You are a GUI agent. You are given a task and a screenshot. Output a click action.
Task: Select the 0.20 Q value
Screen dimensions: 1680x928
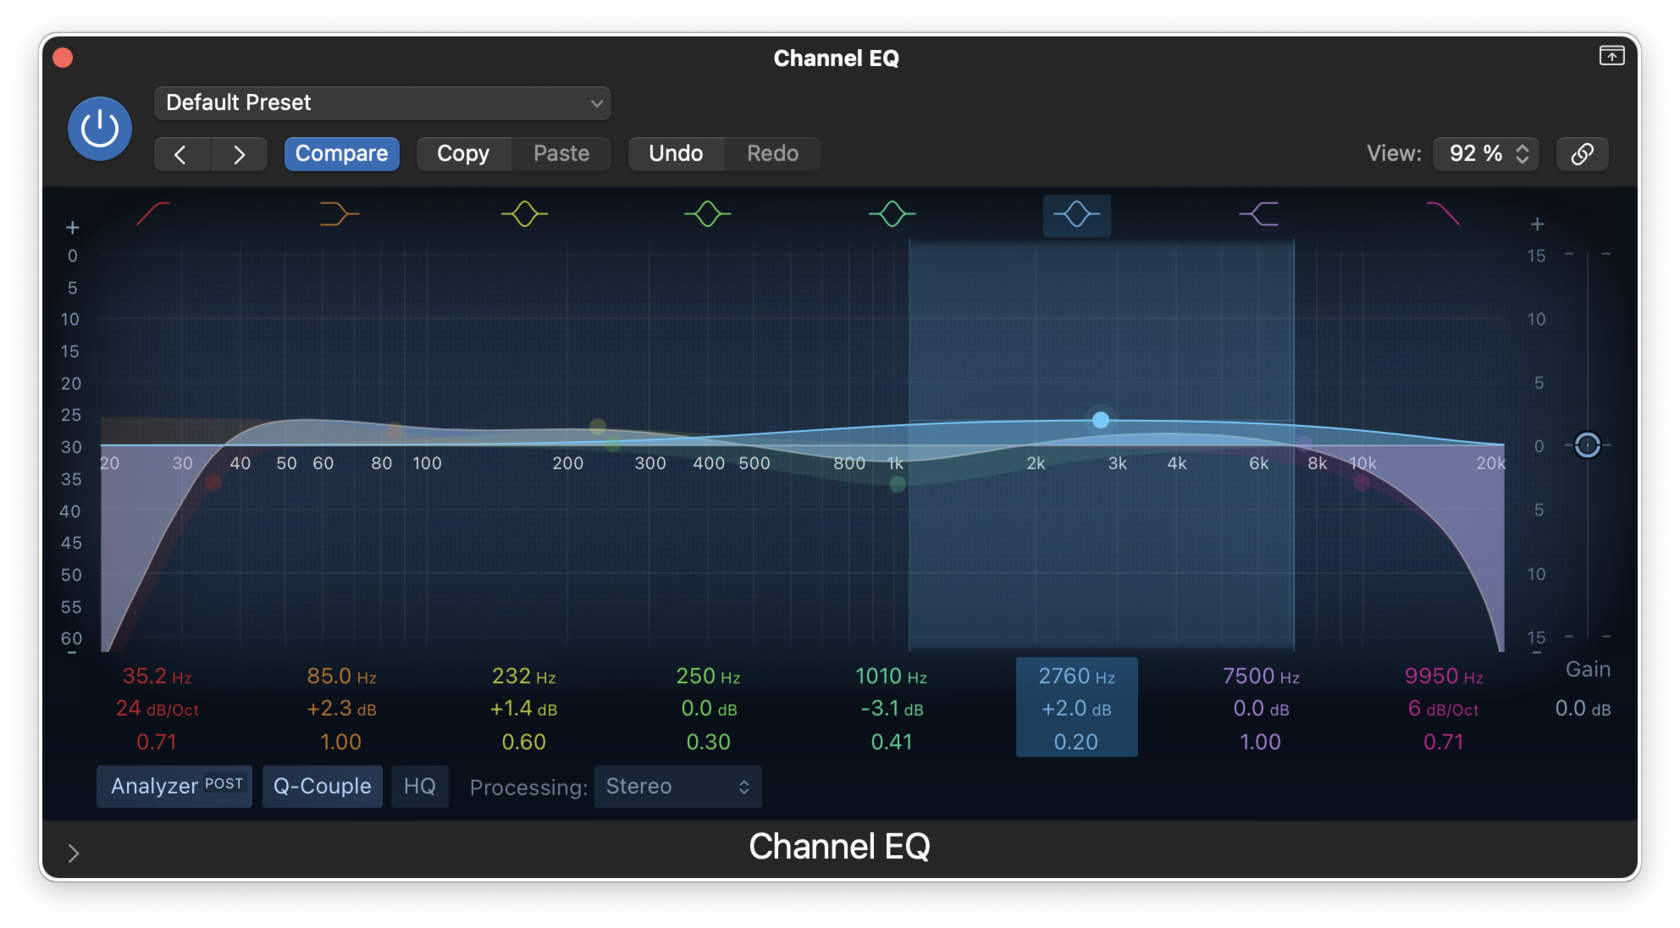[x=1076, y=742]
